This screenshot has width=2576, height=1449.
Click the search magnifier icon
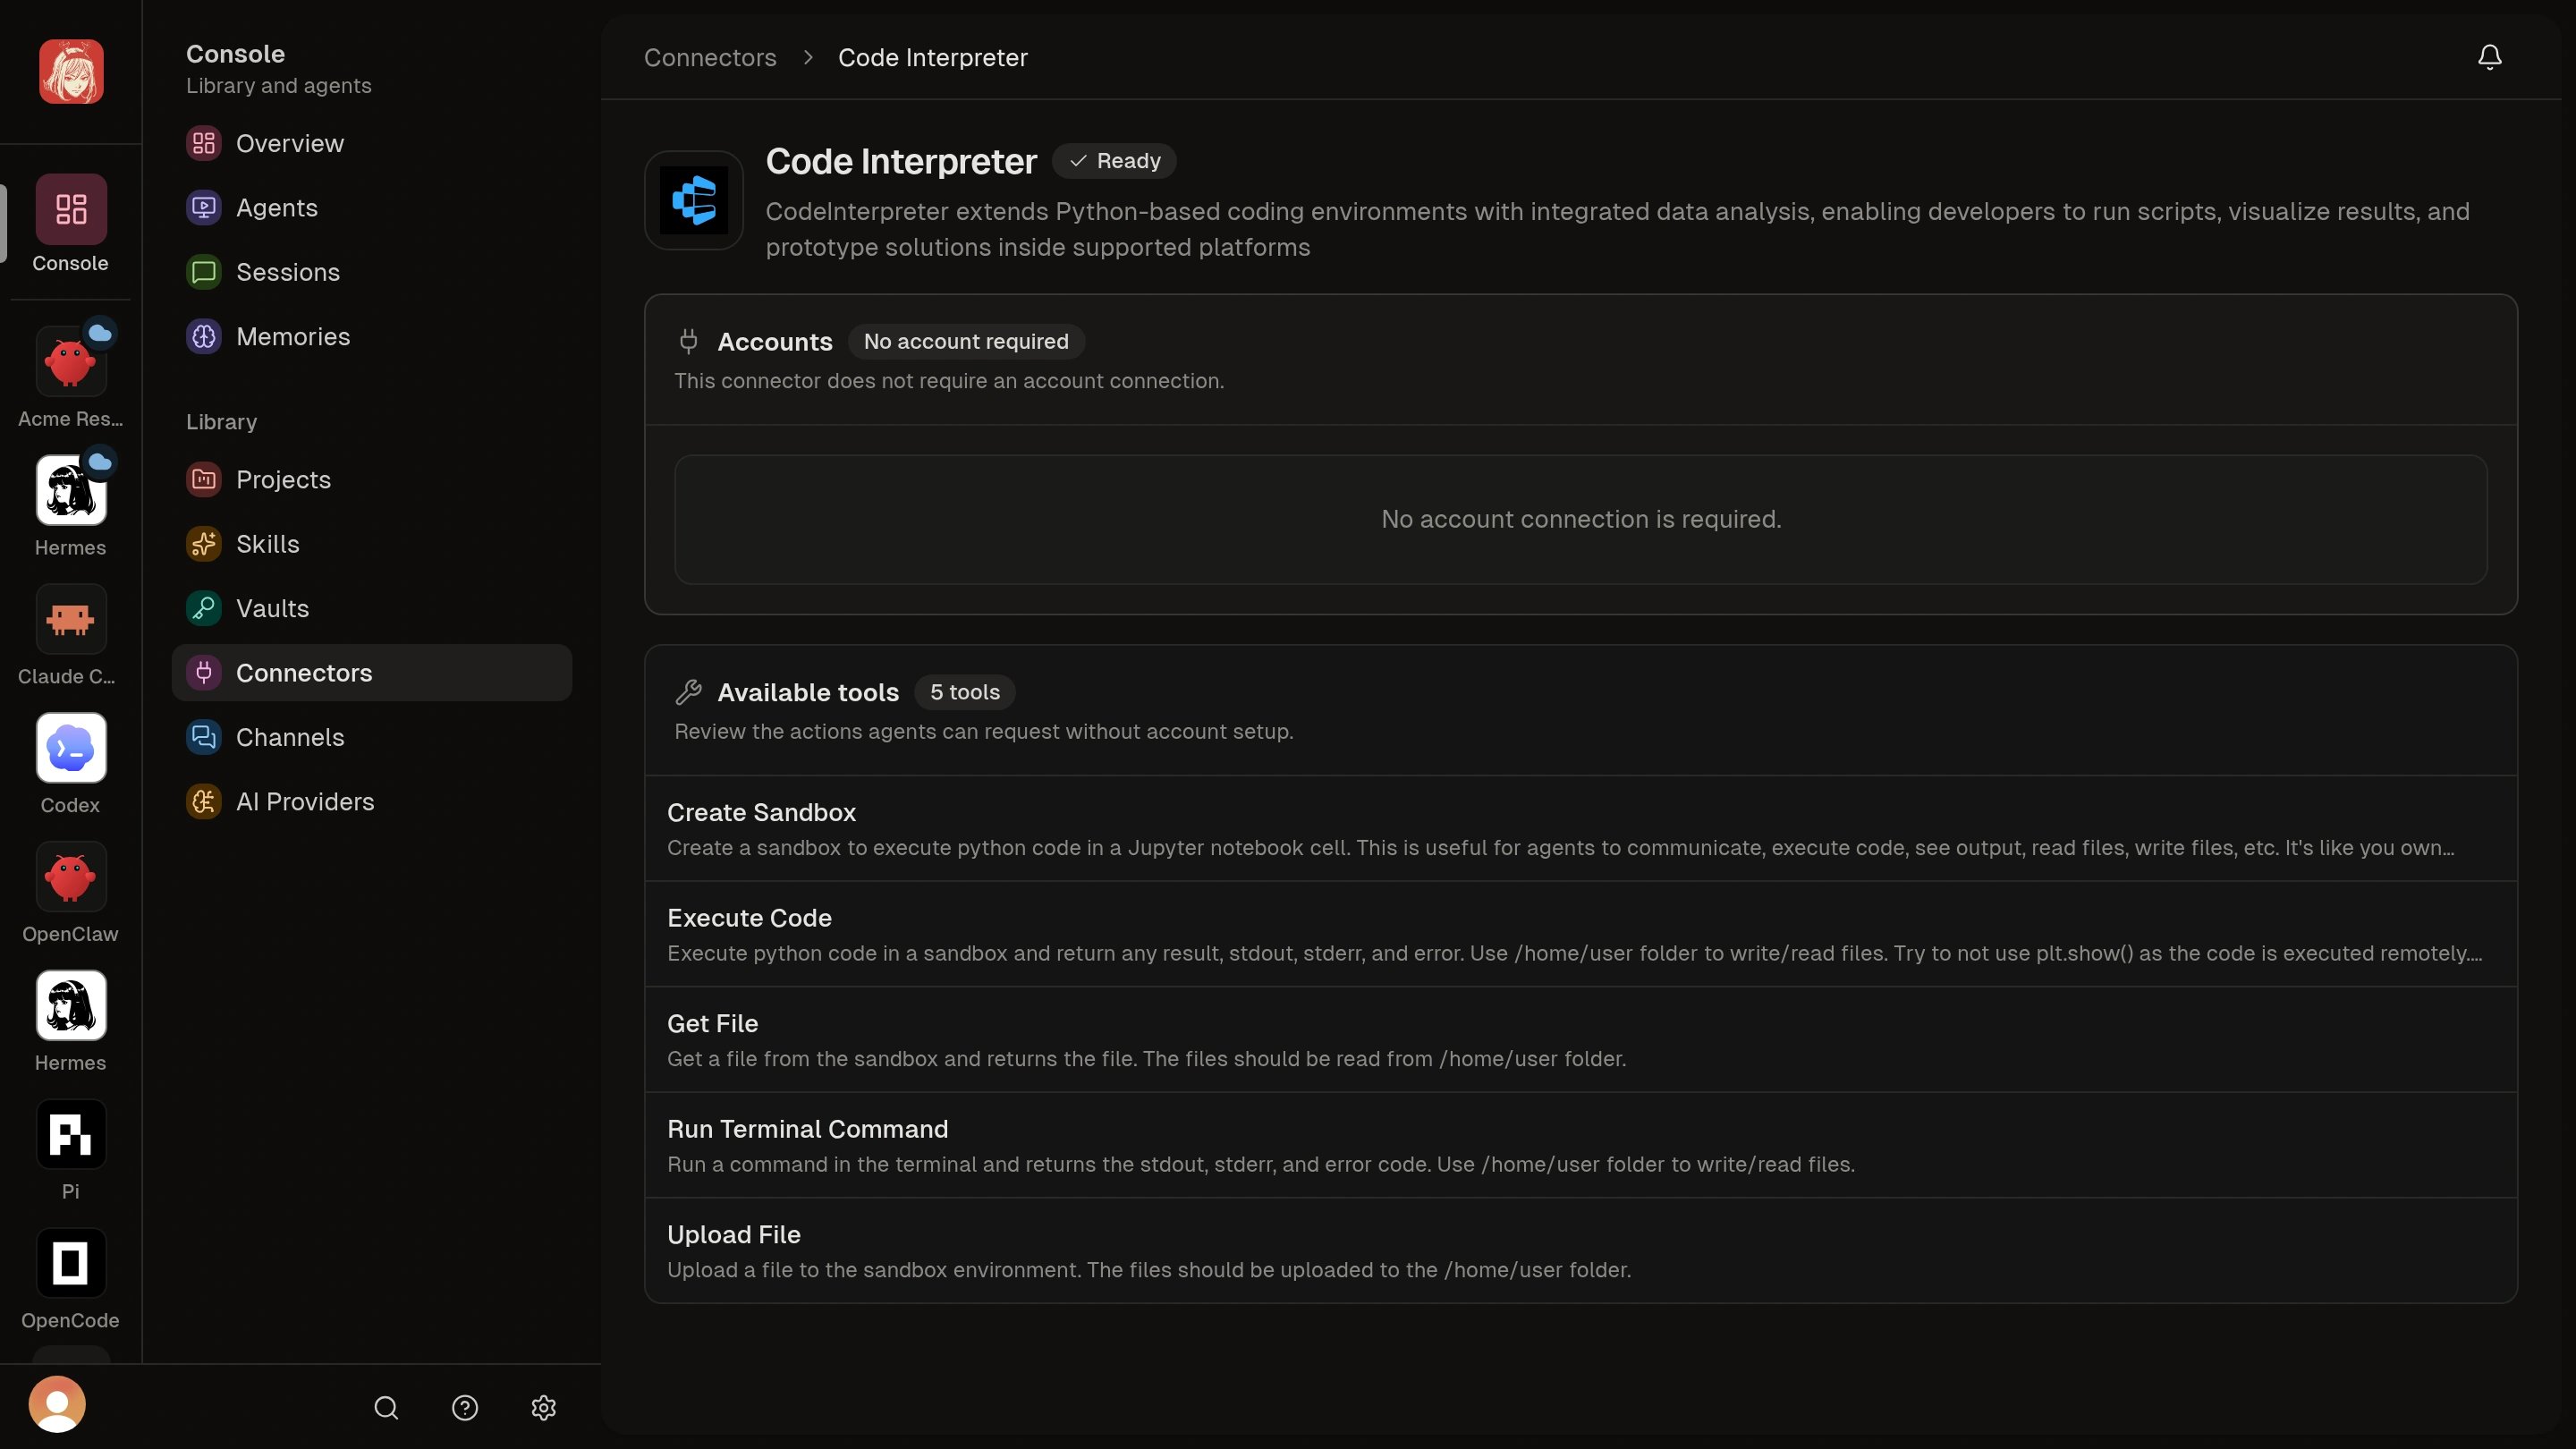pyautogui.click(x=386, y=1407)
